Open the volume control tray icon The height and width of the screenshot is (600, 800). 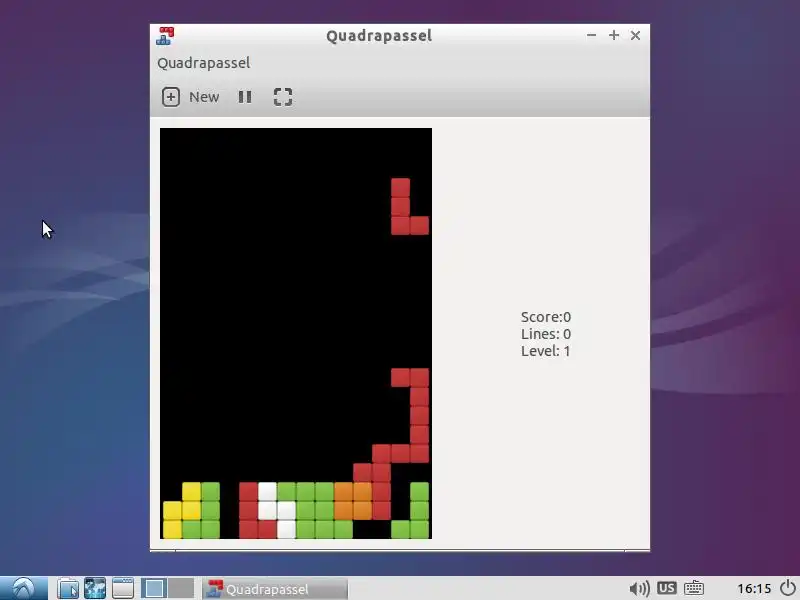point(639,589)
